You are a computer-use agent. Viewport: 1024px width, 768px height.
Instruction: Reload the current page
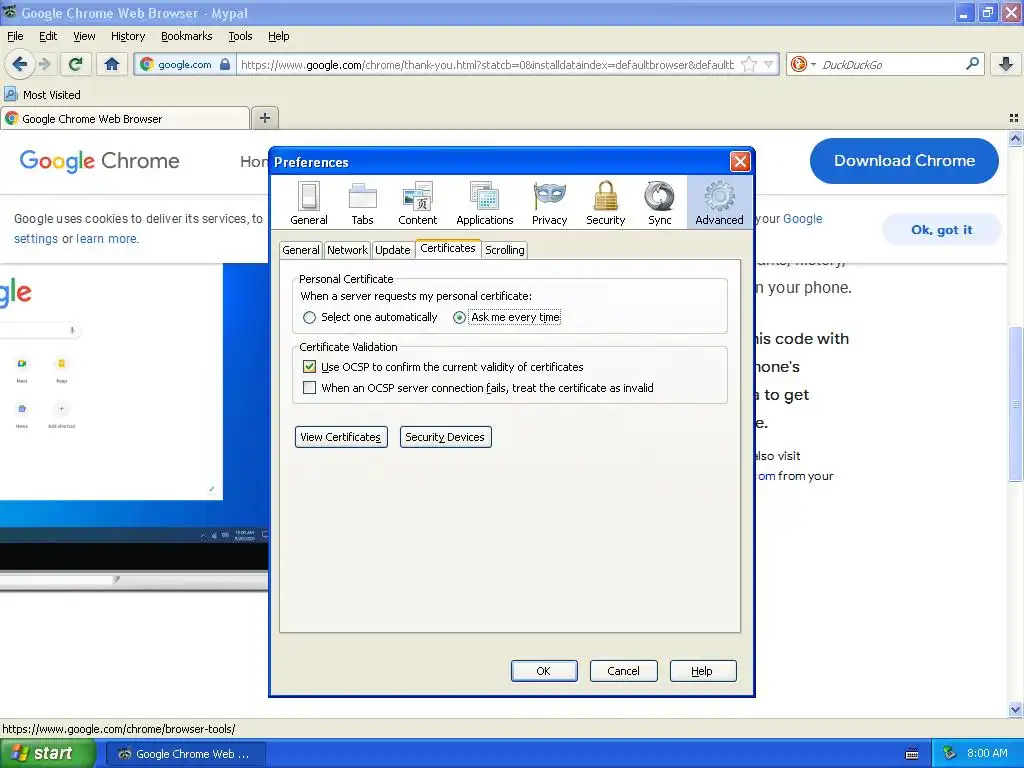pyautogui.click(x=76, y=64)
